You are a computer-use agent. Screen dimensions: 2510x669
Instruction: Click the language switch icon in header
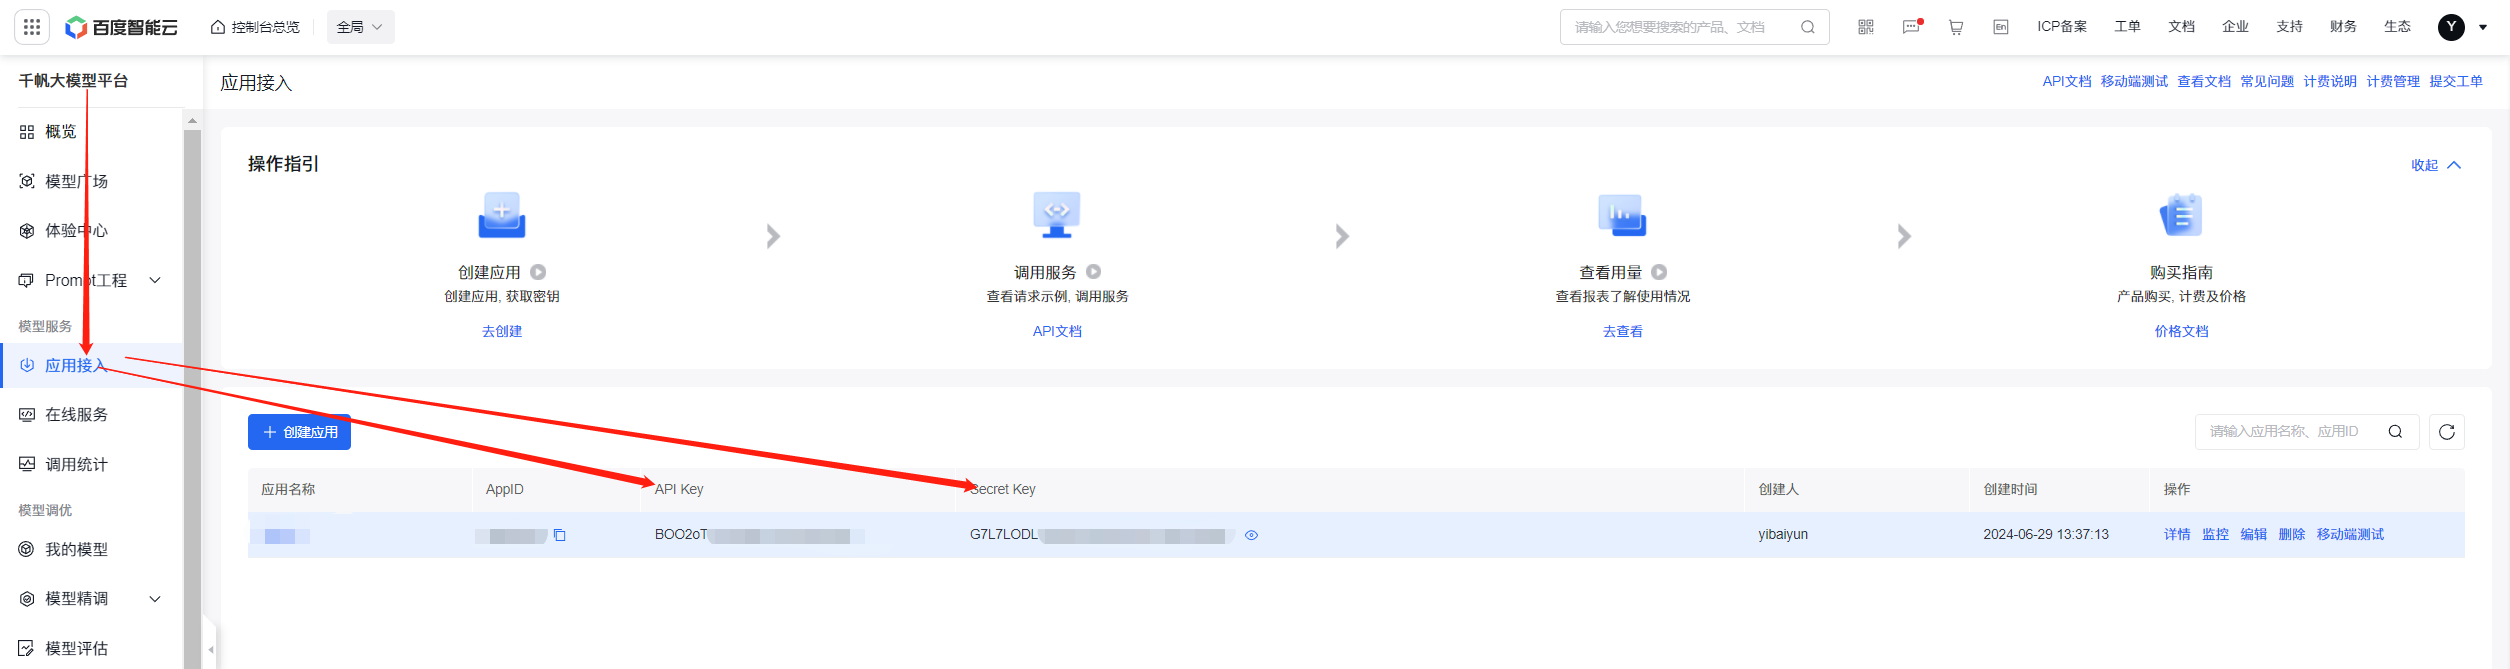[2000, 27]
